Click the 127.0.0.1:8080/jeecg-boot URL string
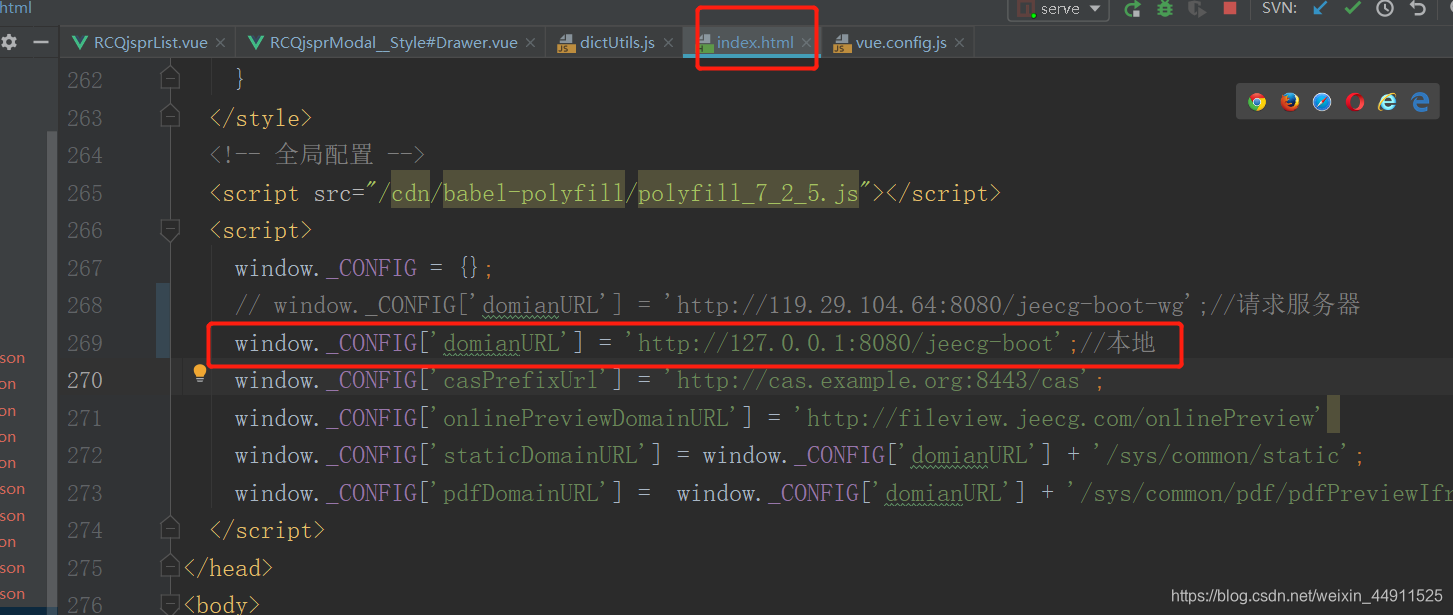 pos(847,343)
